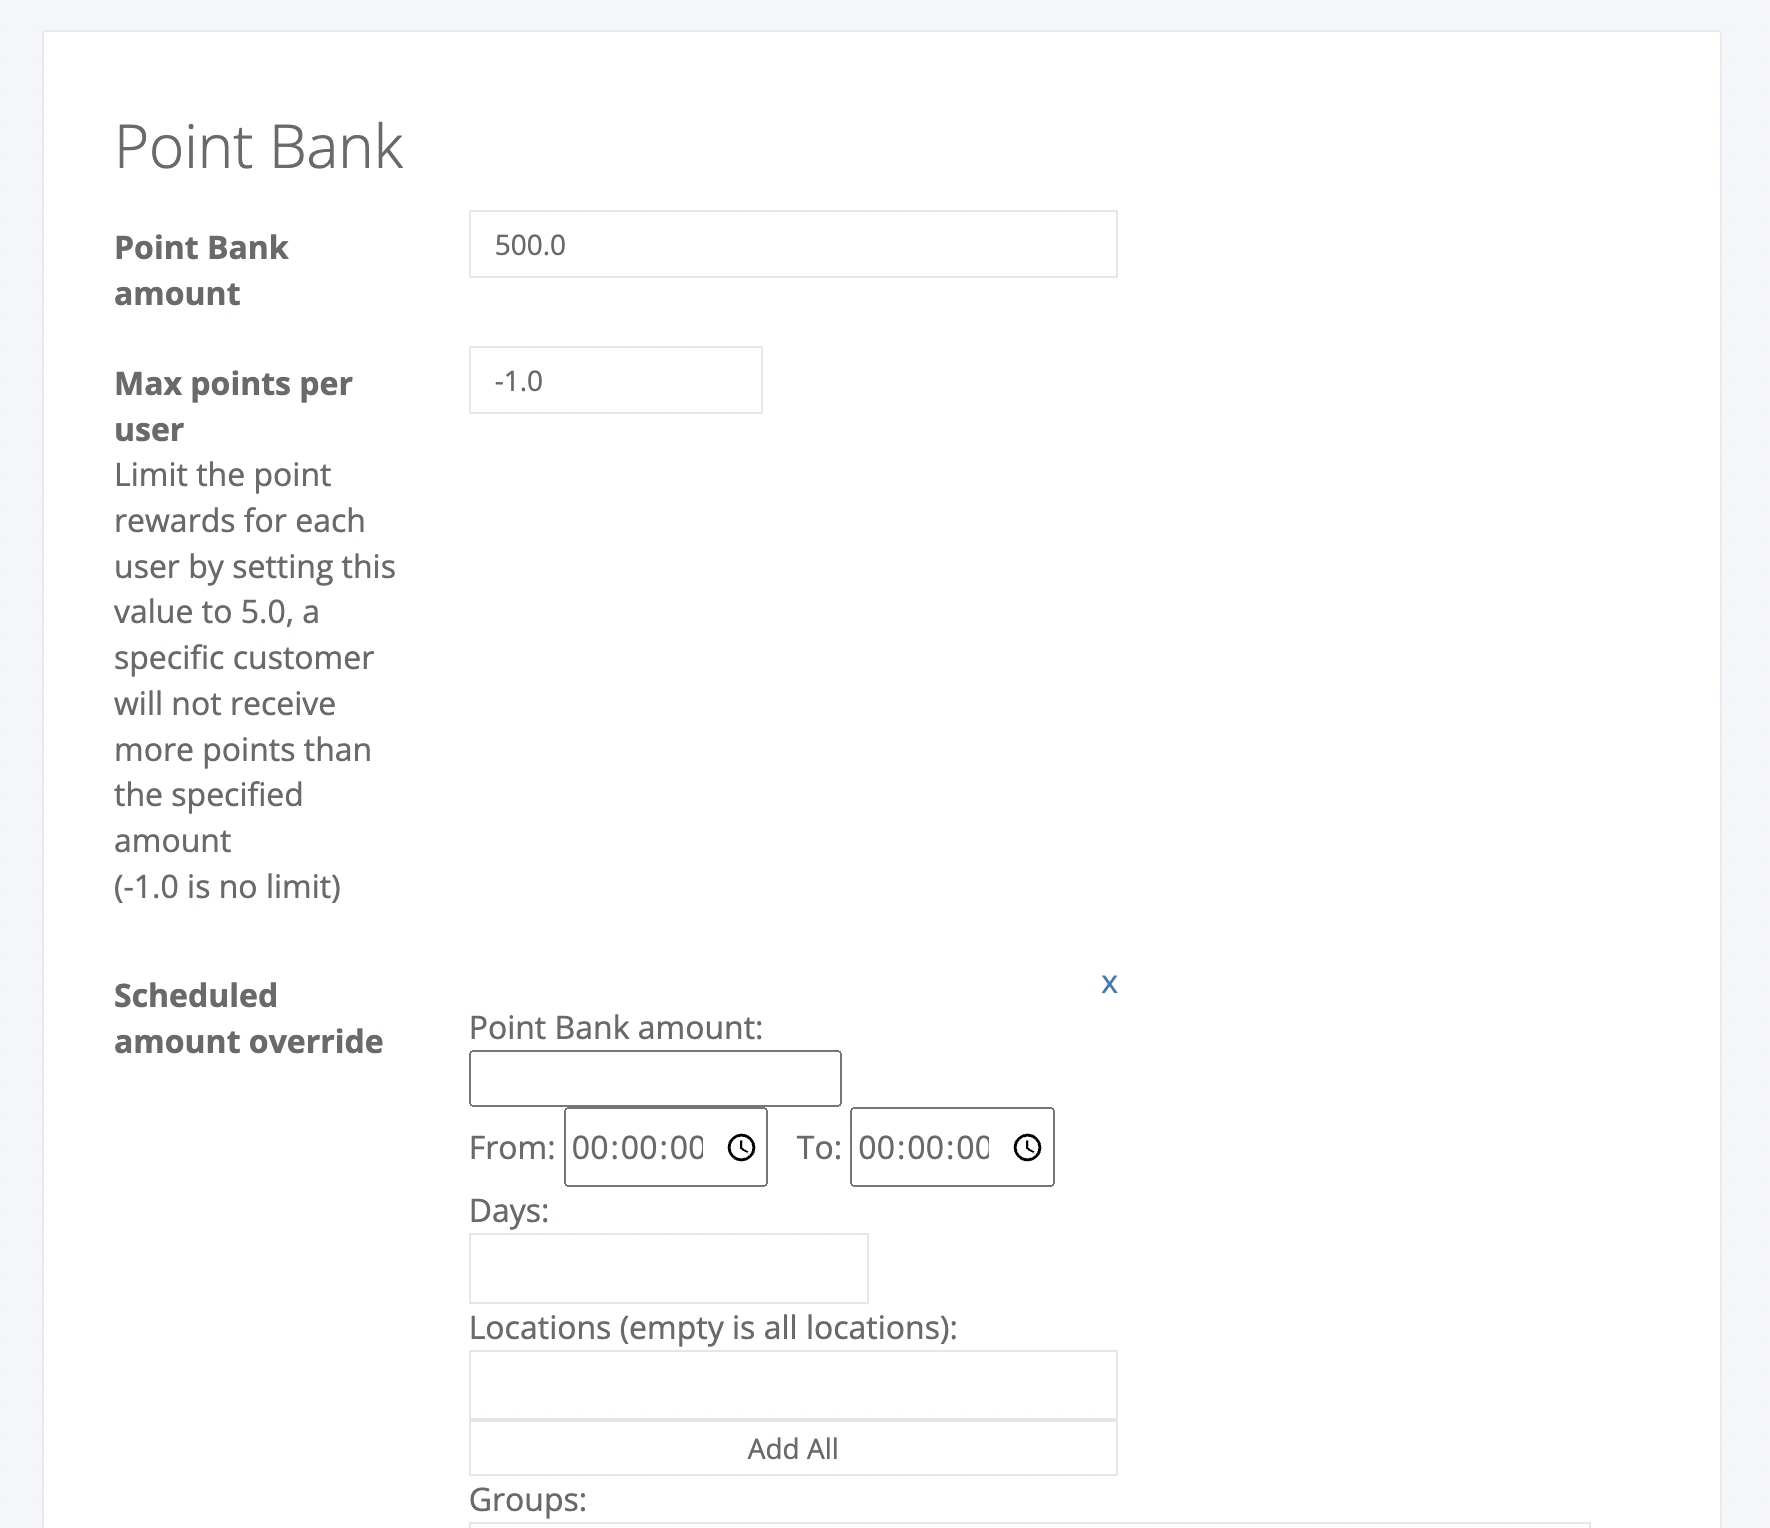Click the "Point Bank" page heading
Viewport: 1770px width, 1528px height.
pos(259,147)
